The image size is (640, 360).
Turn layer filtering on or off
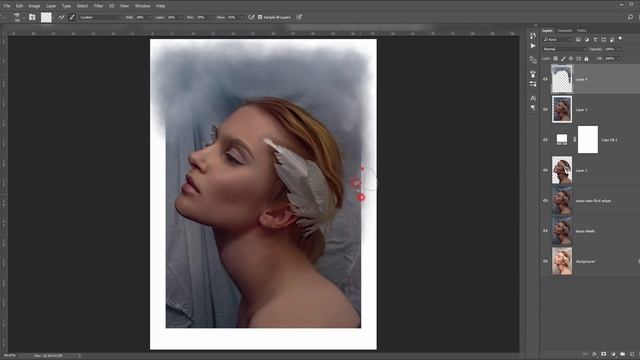[620, 38]
